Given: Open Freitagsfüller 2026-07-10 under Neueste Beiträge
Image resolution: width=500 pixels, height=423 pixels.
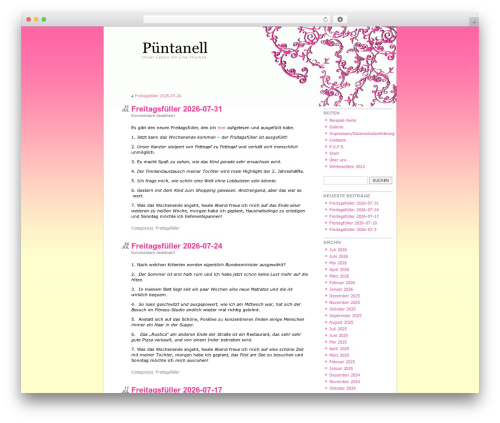Looking at the screenshot, I should pyautogui.click(x=353, y=223).
